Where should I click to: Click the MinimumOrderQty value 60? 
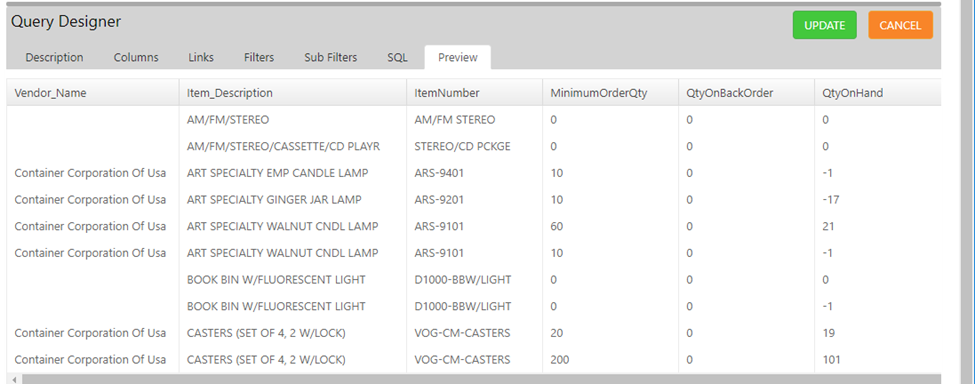[557, 227]
